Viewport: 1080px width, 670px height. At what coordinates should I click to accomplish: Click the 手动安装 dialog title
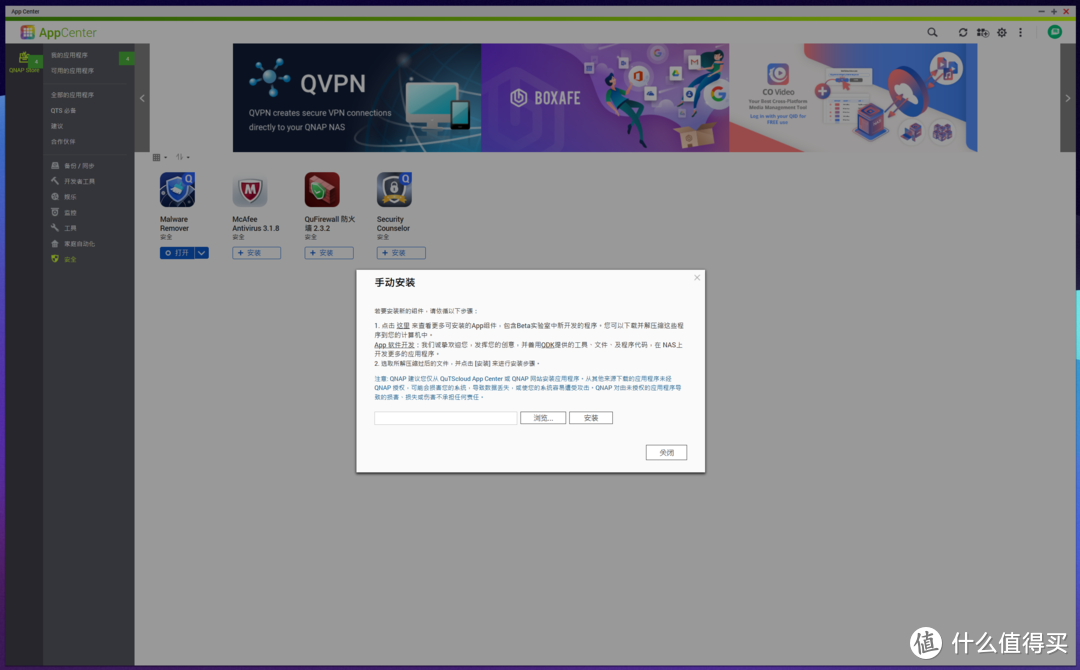395,283
